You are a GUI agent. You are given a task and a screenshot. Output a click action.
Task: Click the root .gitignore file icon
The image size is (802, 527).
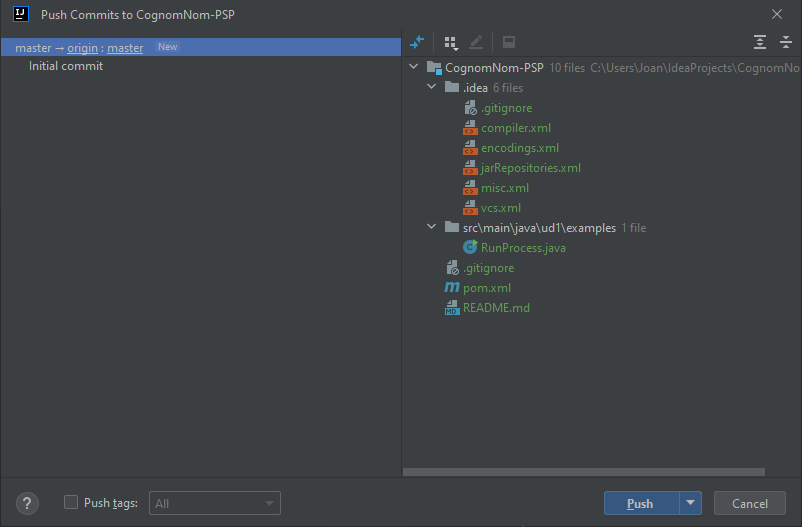(x=453, y=268)
